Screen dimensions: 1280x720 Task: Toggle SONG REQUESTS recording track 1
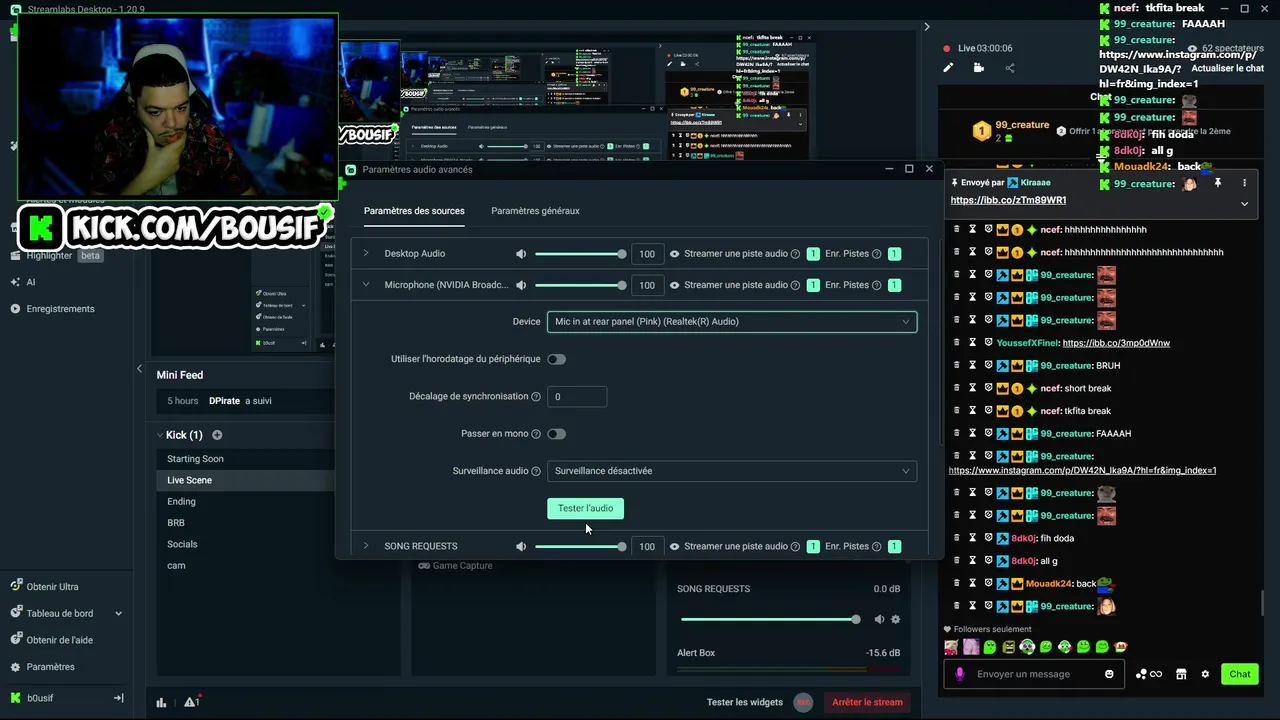pos(894,546)
